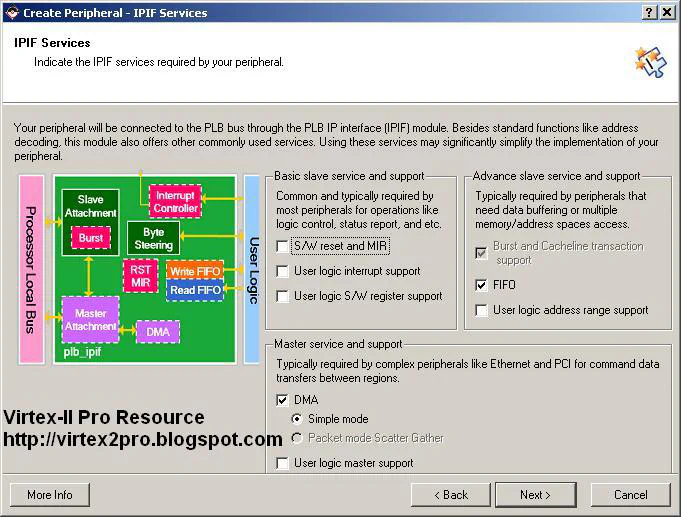Toggle User logic address range support
The image size is (681, 517).
click(x=482, y=310)
